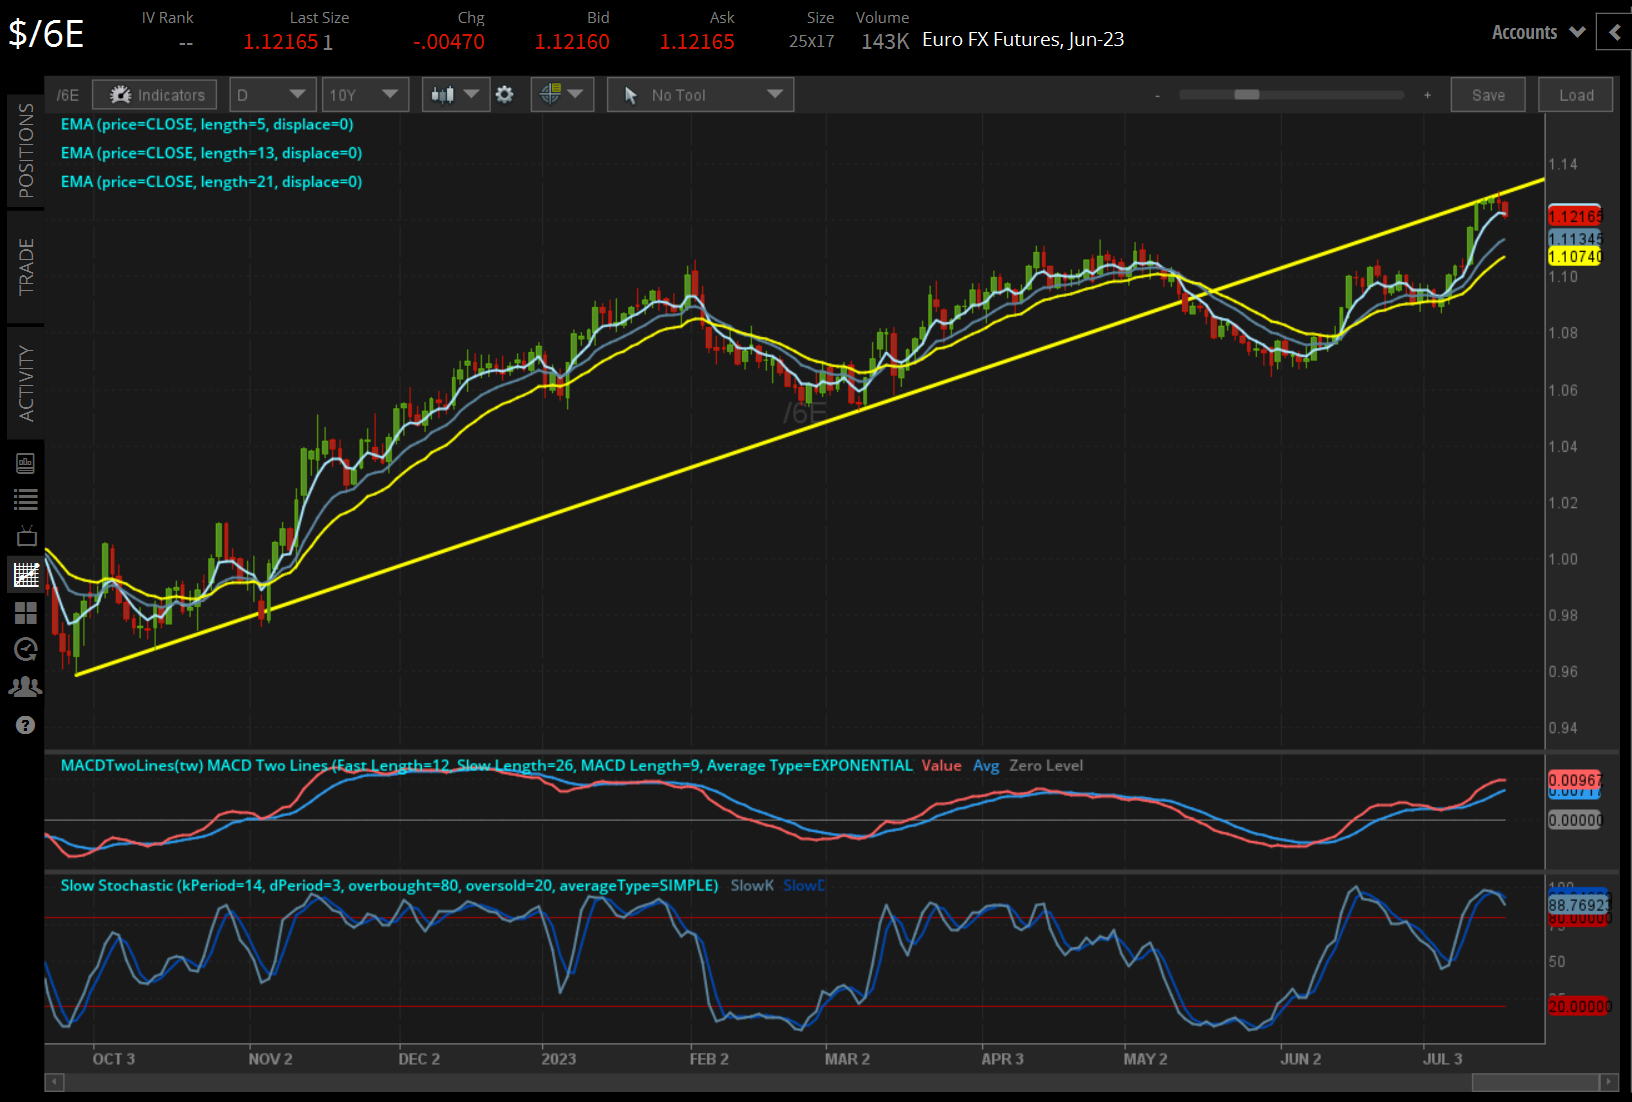The image size is (1632, 1102).
Task: Open the No Tool drawing dropdown
Action: pyautogui.click(x=700, y=94)
